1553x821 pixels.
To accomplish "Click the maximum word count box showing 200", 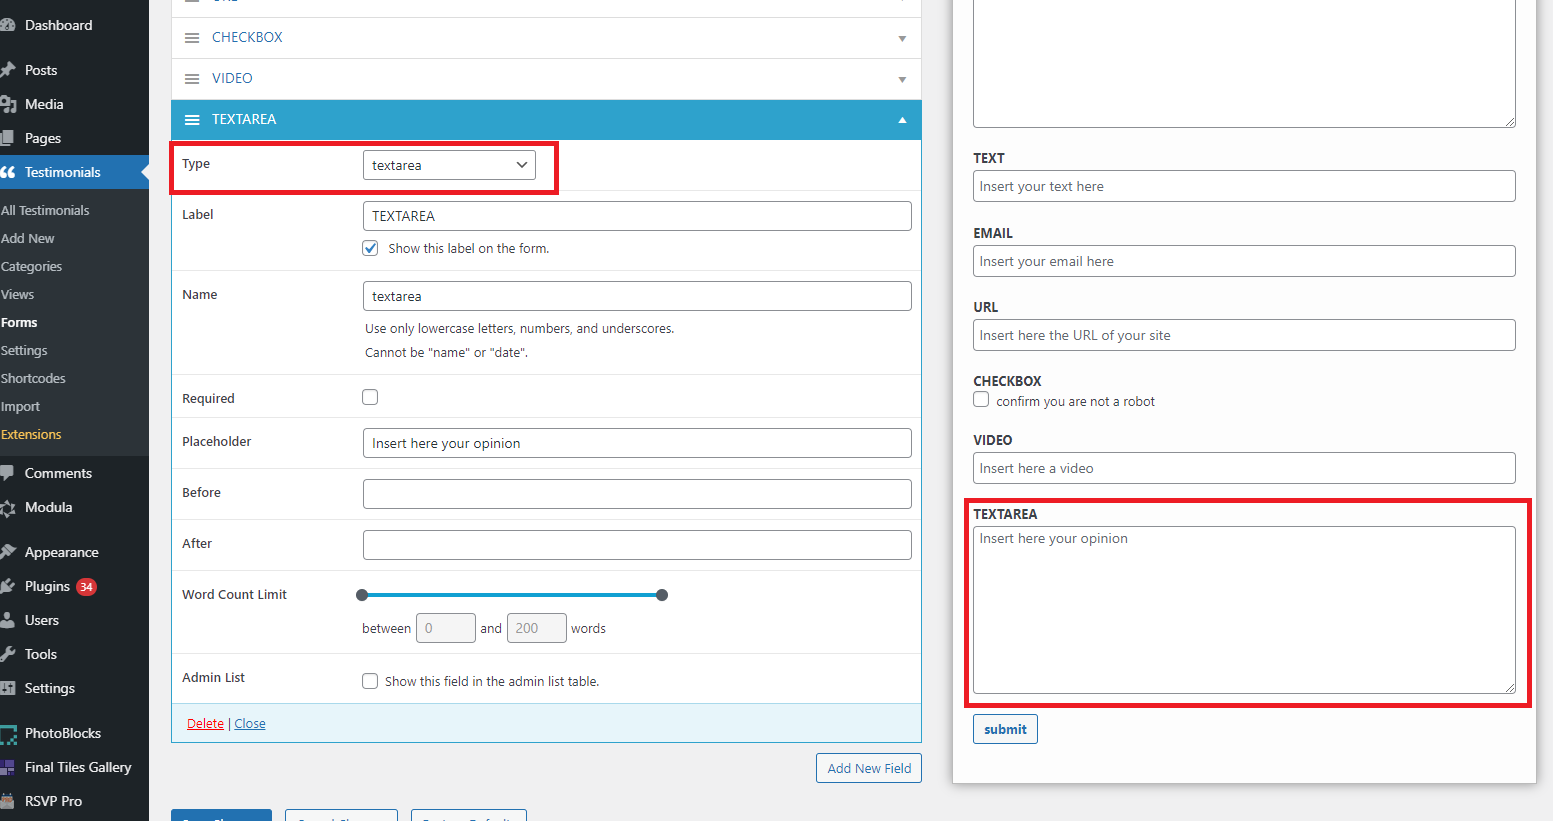I will coord(537,628).
